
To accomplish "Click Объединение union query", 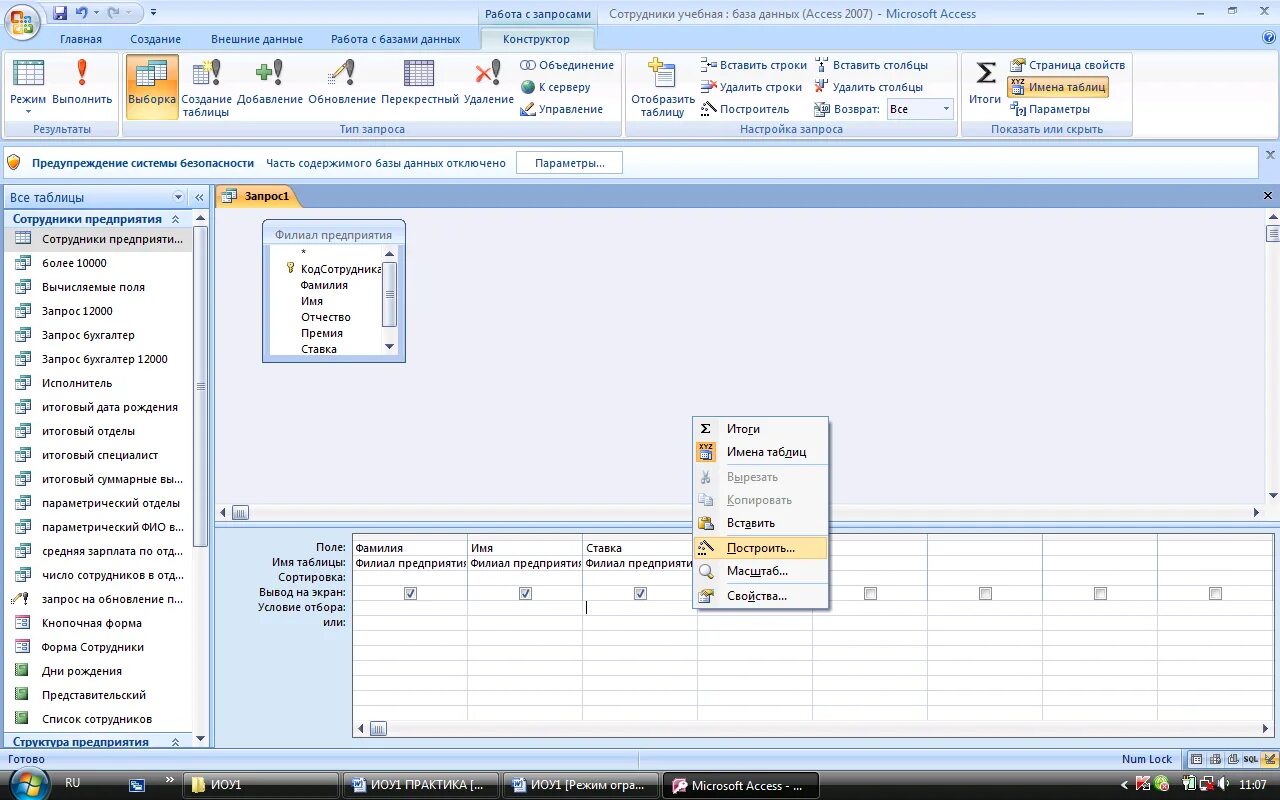I will tap(567, 65).
